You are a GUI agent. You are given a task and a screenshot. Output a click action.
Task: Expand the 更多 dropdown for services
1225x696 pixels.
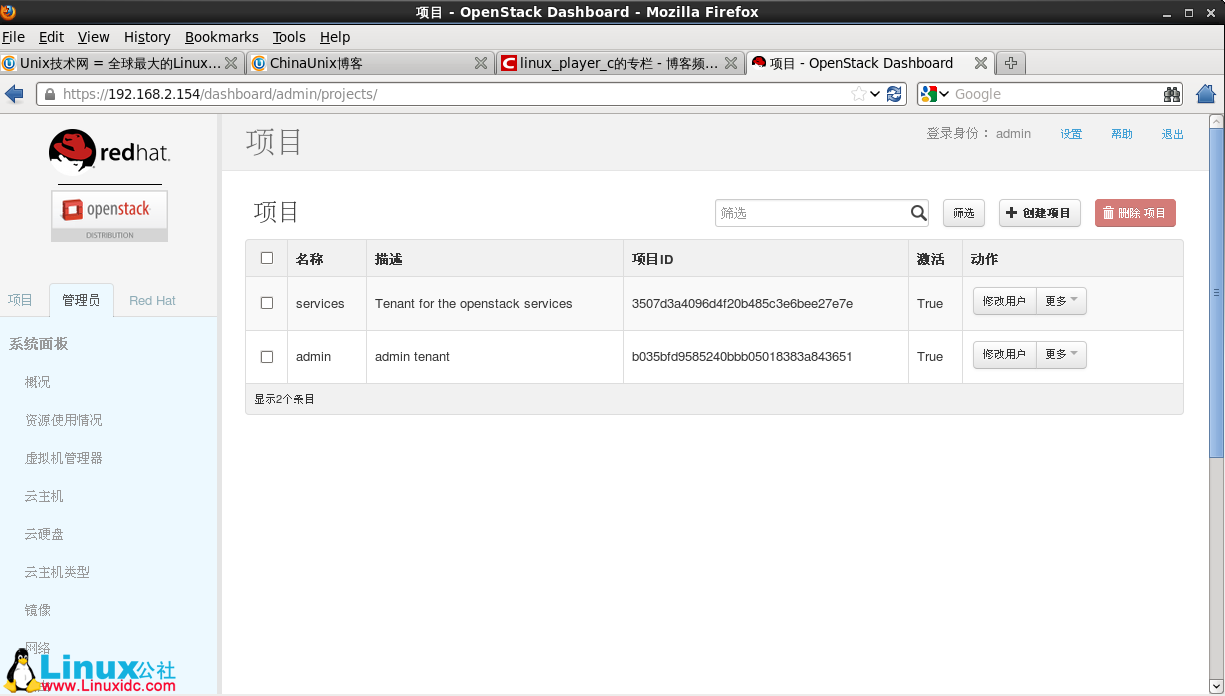tap(1060, 300)
